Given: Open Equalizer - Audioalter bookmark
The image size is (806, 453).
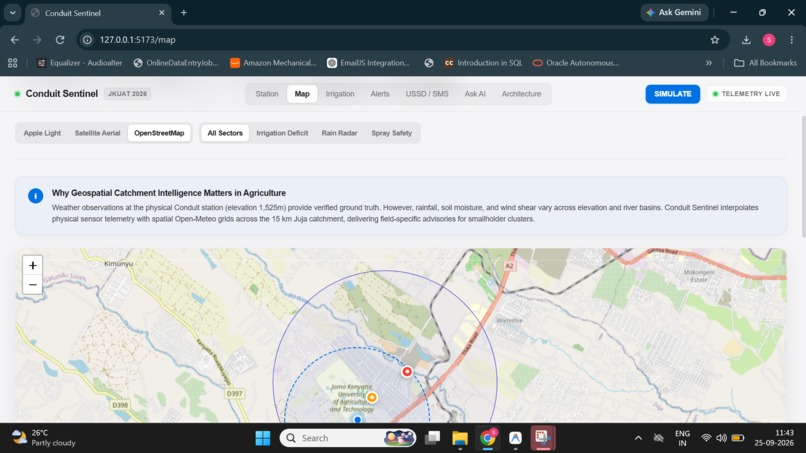Looking at the screenshot, I should [80, 63].
